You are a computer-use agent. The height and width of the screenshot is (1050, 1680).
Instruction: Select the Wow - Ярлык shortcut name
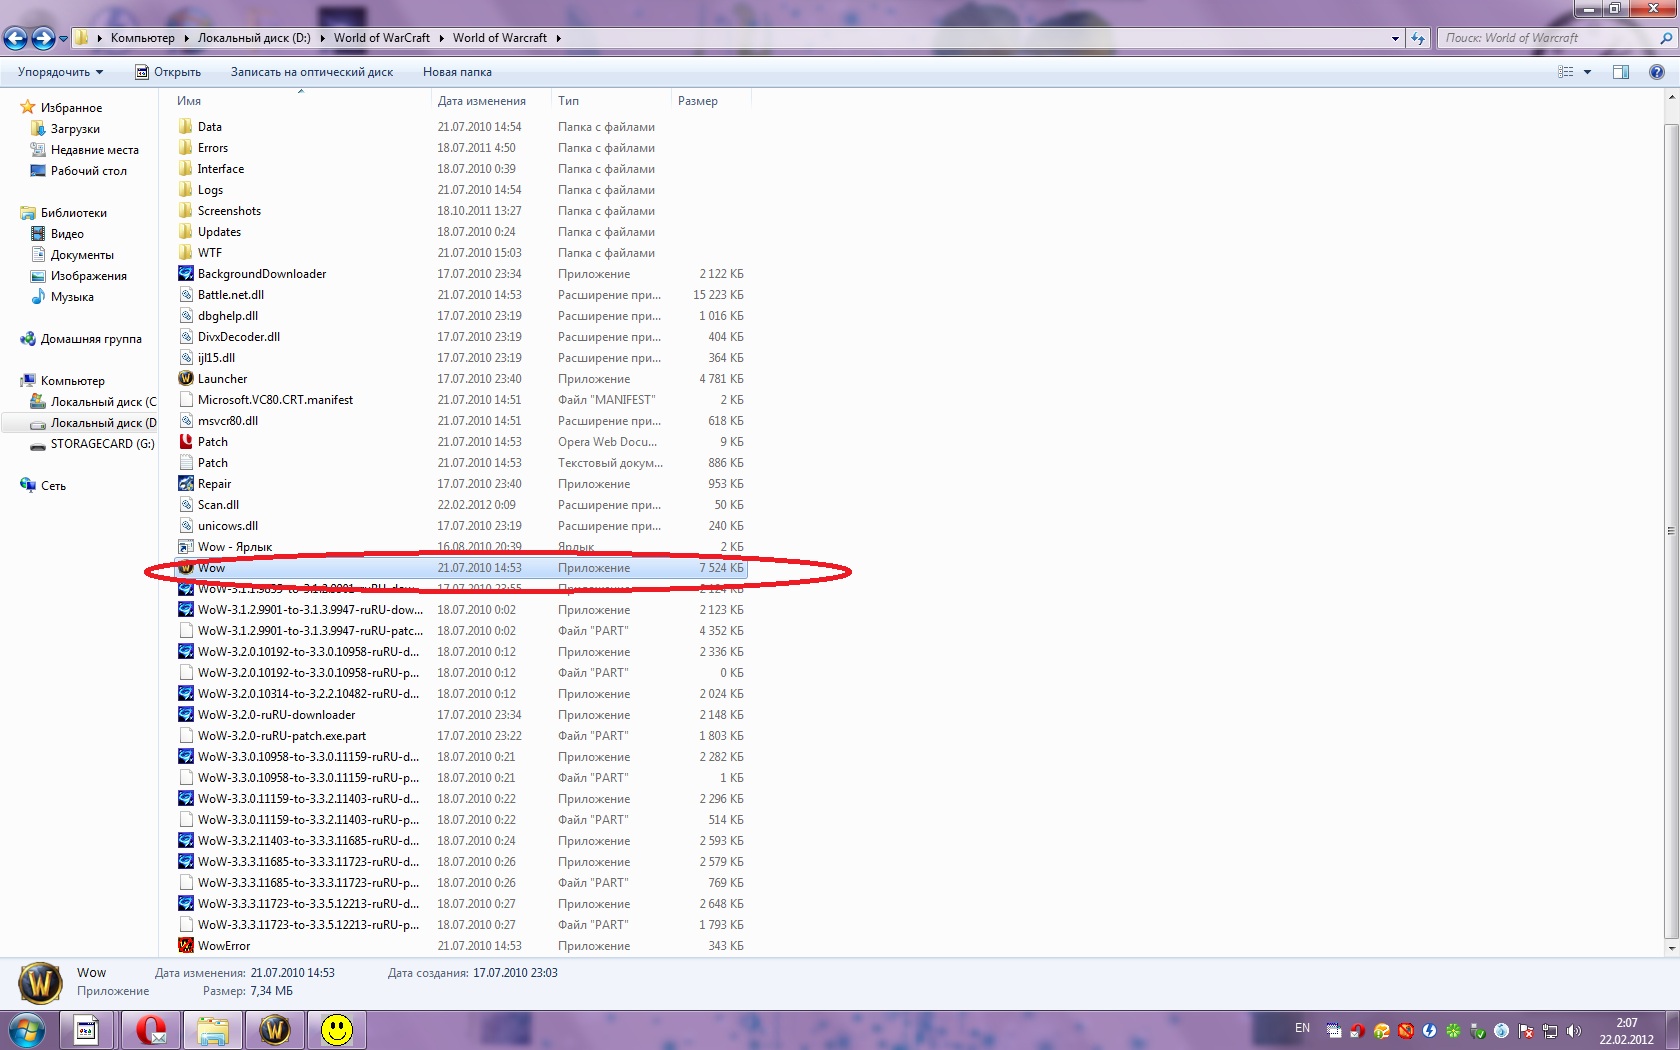pyautogui.click(x=235, y=547)
